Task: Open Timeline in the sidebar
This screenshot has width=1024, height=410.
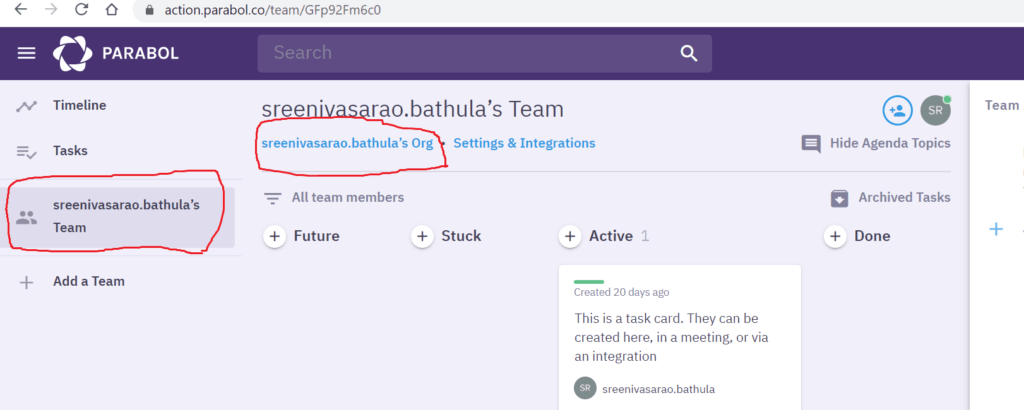Action: [80, 105]
